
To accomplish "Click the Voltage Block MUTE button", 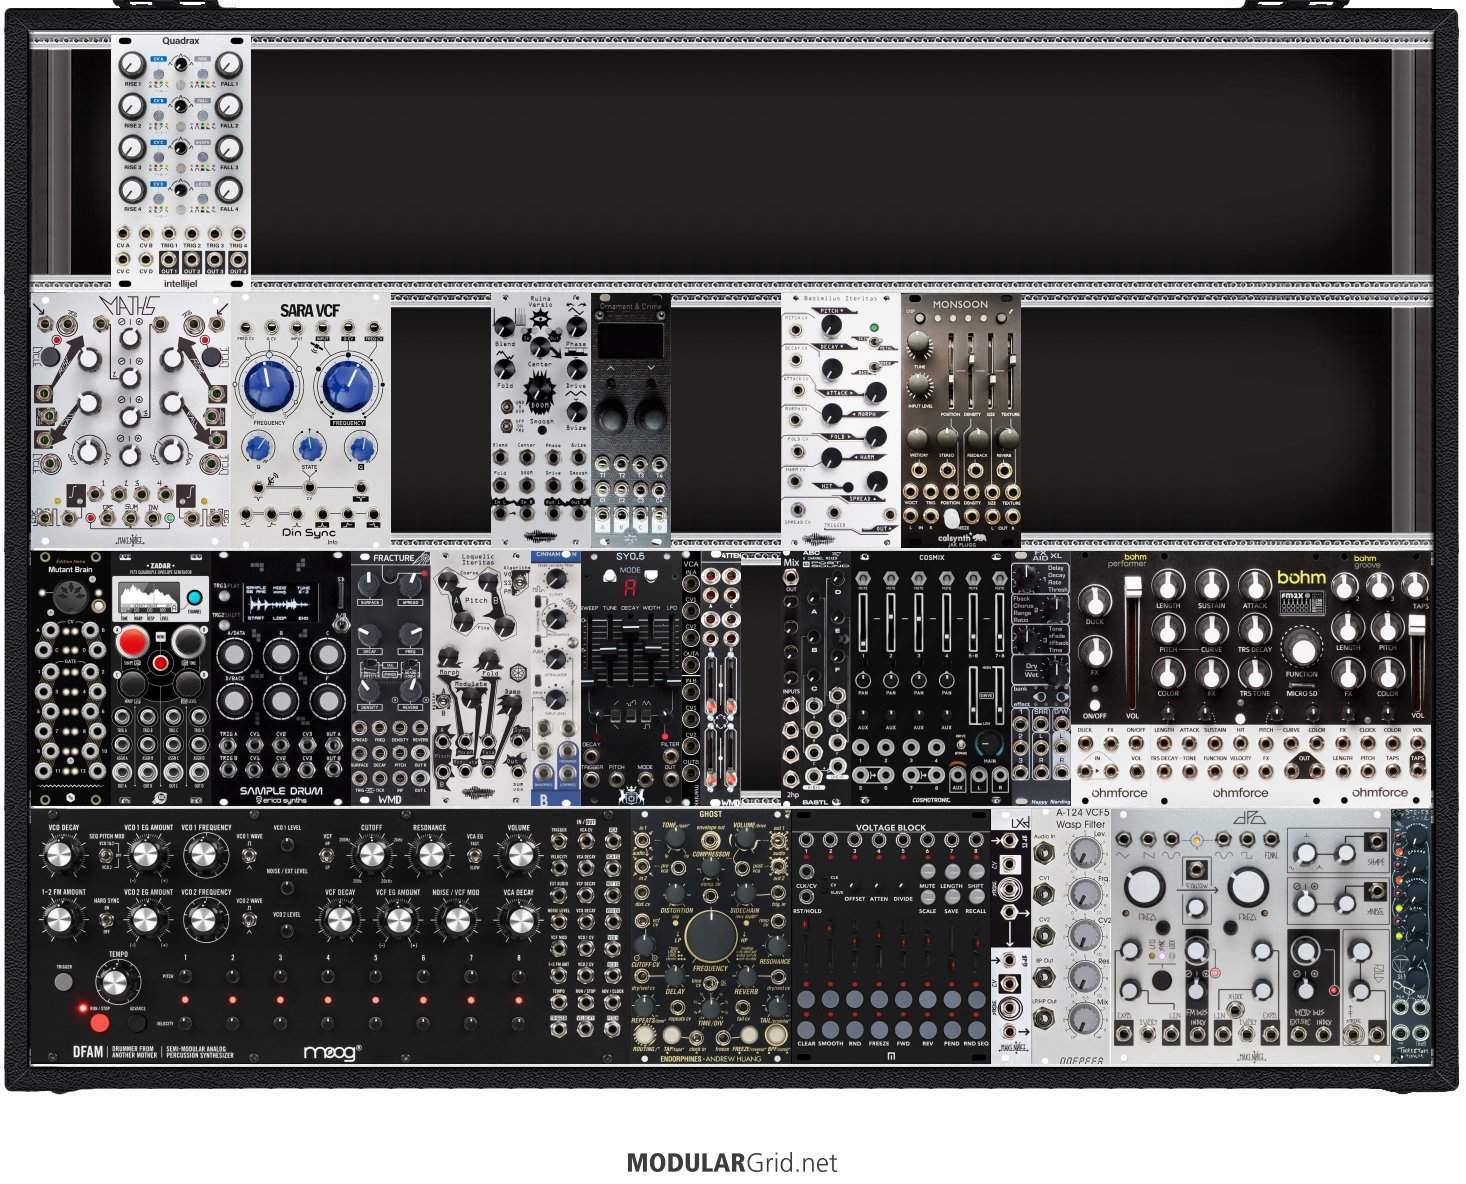I will tap(928, 872).
